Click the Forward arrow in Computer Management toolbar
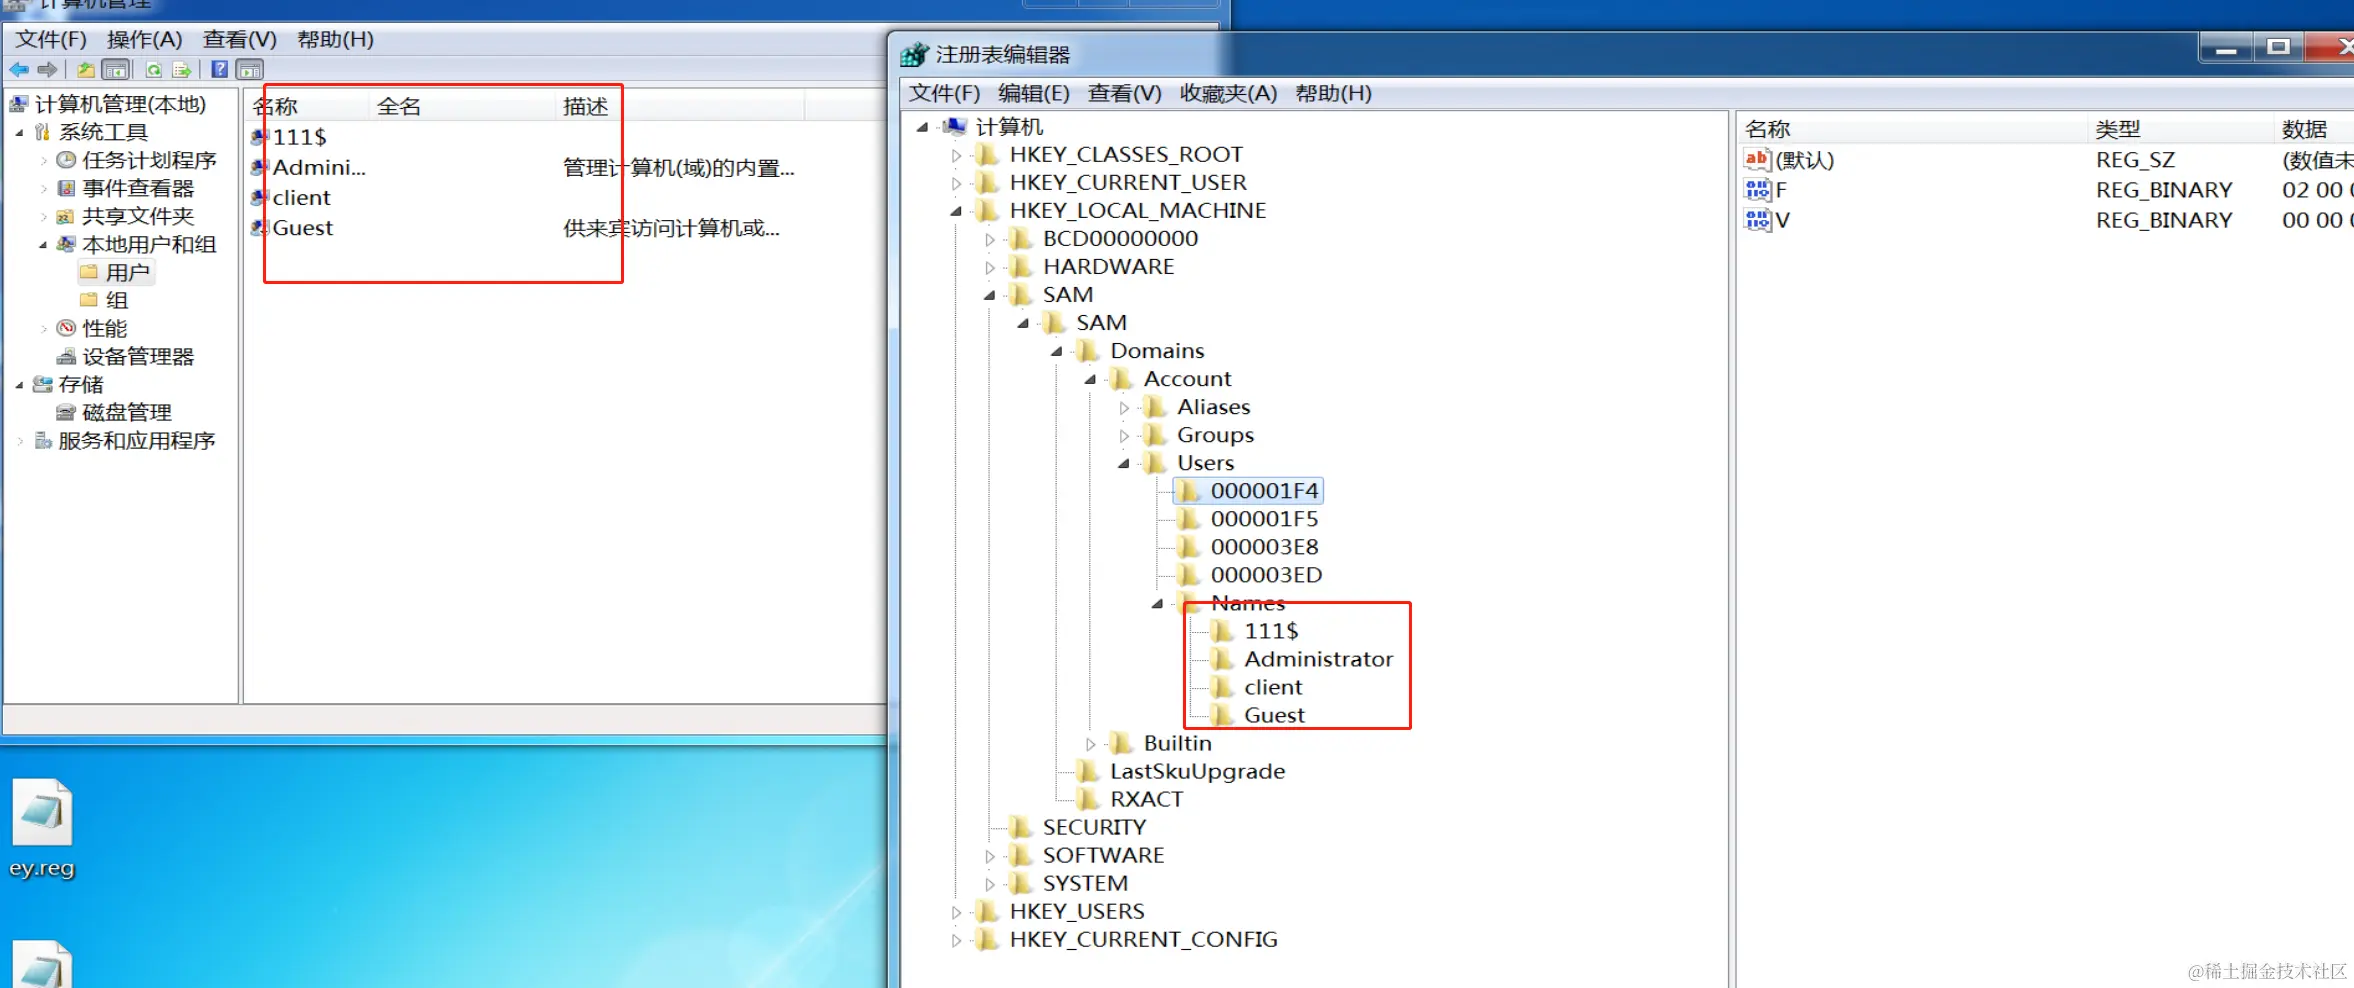Image resolution: width=2354 pixels, height=988 pixels. pos(47,69)
